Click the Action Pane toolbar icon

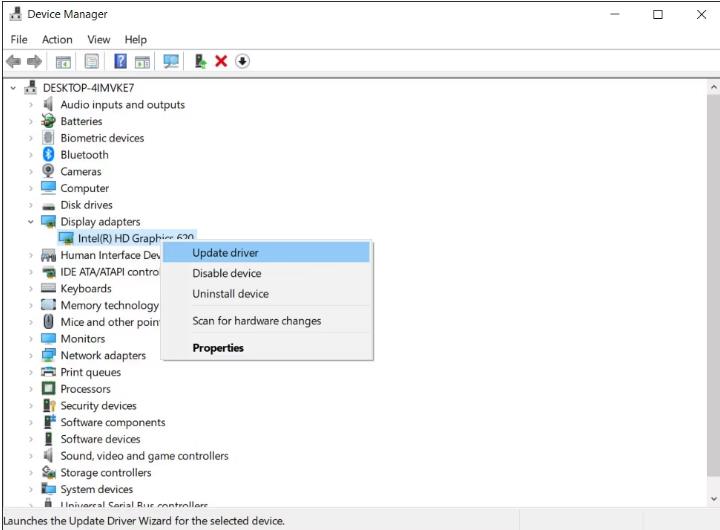pyautogui.click(x=142, y=62)
